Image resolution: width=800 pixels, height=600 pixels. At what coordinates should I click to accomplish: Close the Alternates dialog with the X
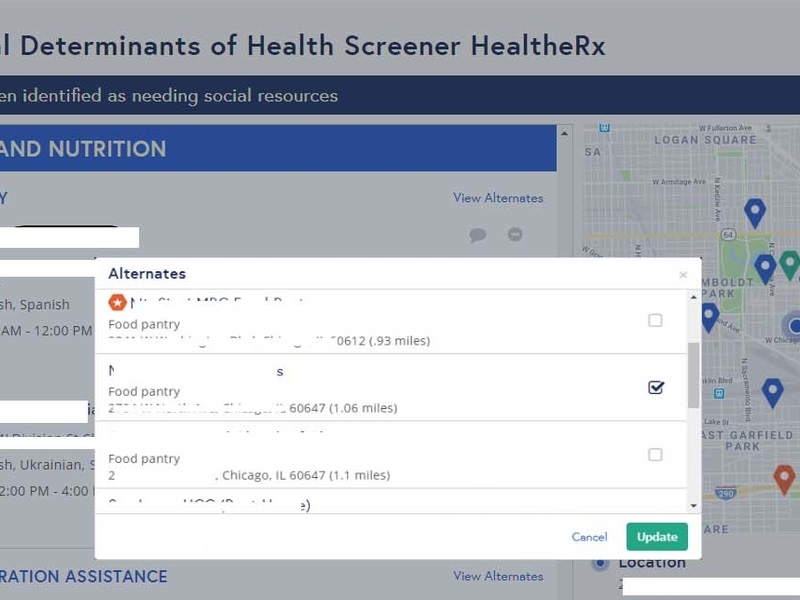[x=683, y=275]
